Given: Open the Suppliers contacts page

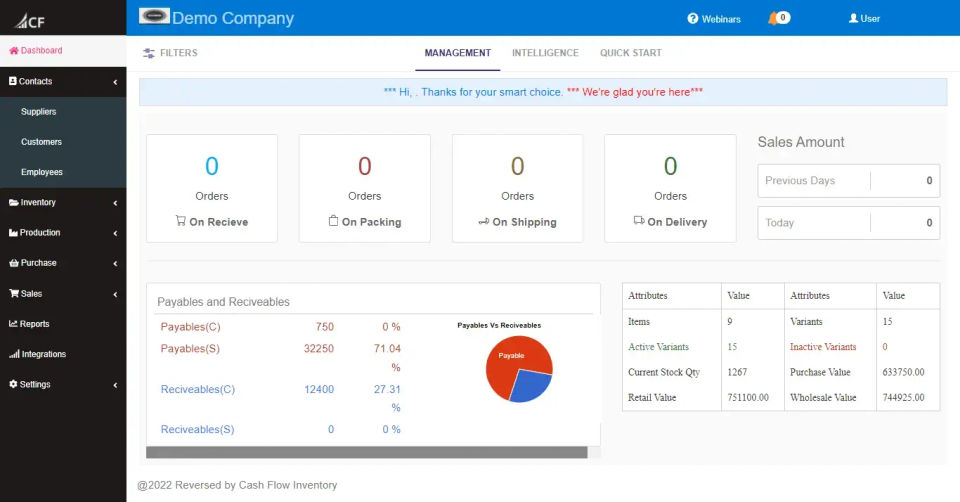Looking at the screenshot, I should [39, 112].
